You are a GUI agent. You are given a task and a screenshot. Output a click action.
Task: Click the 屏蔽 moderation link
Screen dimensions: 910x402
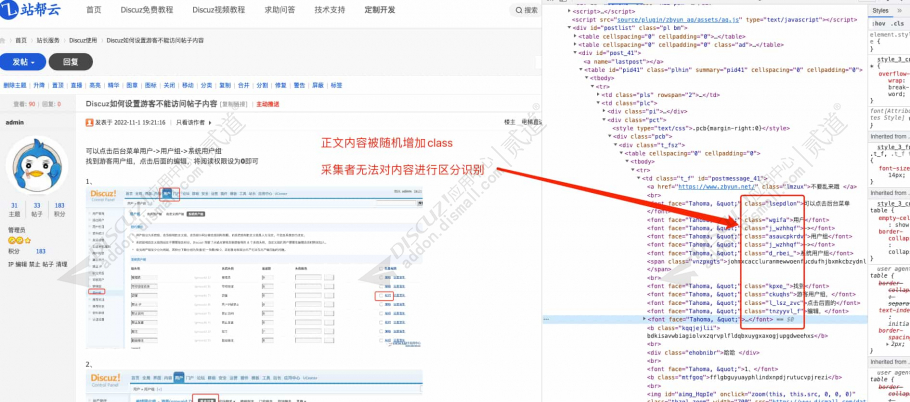(317, 85)
